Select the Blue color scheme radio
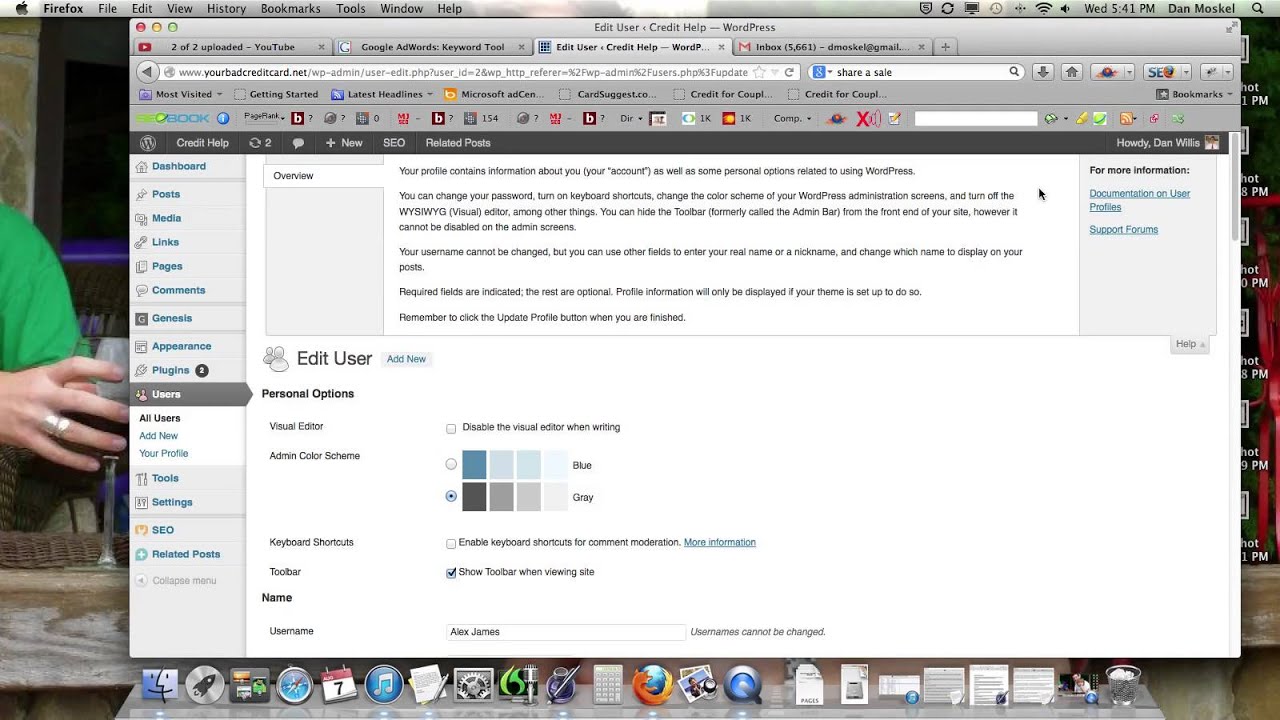The width and height of the screenshot is (1280, 720). click(451, 464)
